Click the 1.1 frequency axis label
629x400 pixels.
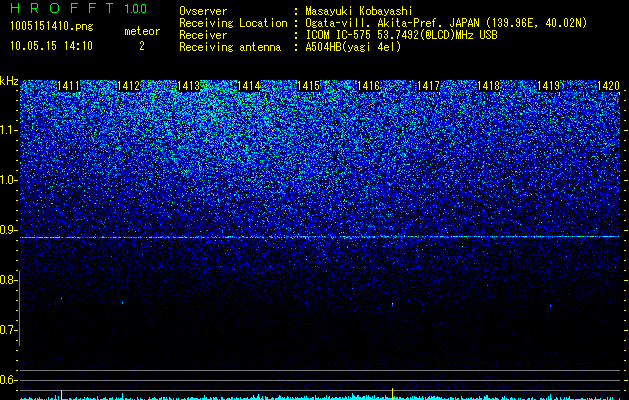pyautogui.click(x=8, y=130)
